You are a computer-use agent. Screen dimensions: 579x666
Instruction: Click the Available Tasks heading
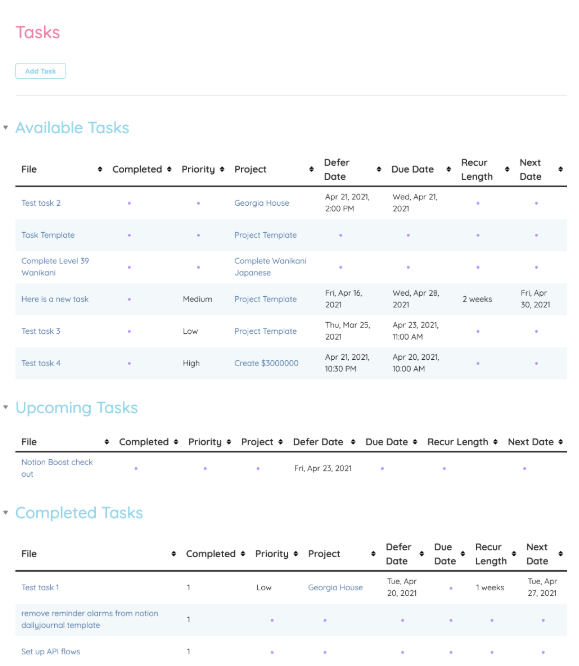72,127
